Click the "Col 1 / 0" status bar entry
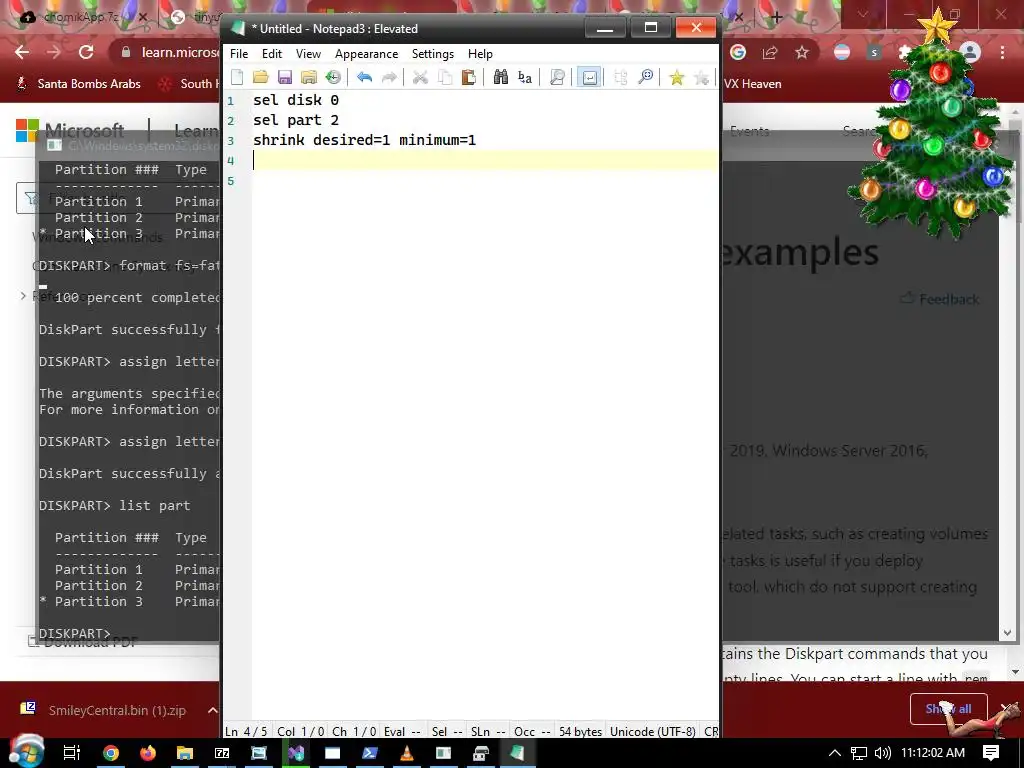Viewport: 1024px width, 768px height. pos(300,731)
